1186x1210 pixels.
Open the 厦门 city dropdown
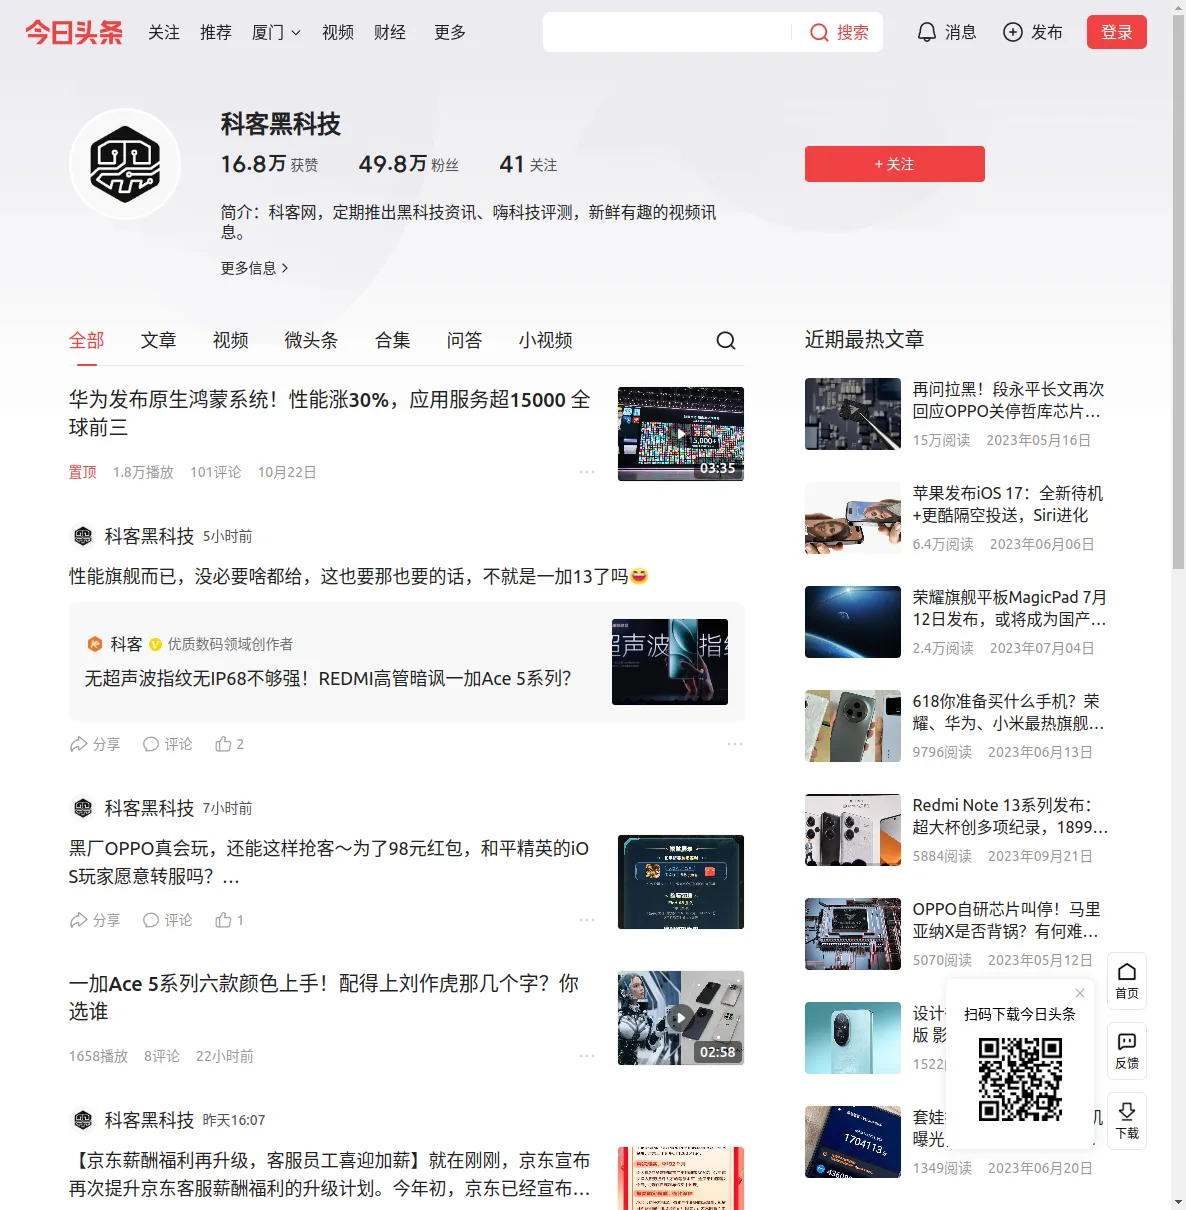276,33
